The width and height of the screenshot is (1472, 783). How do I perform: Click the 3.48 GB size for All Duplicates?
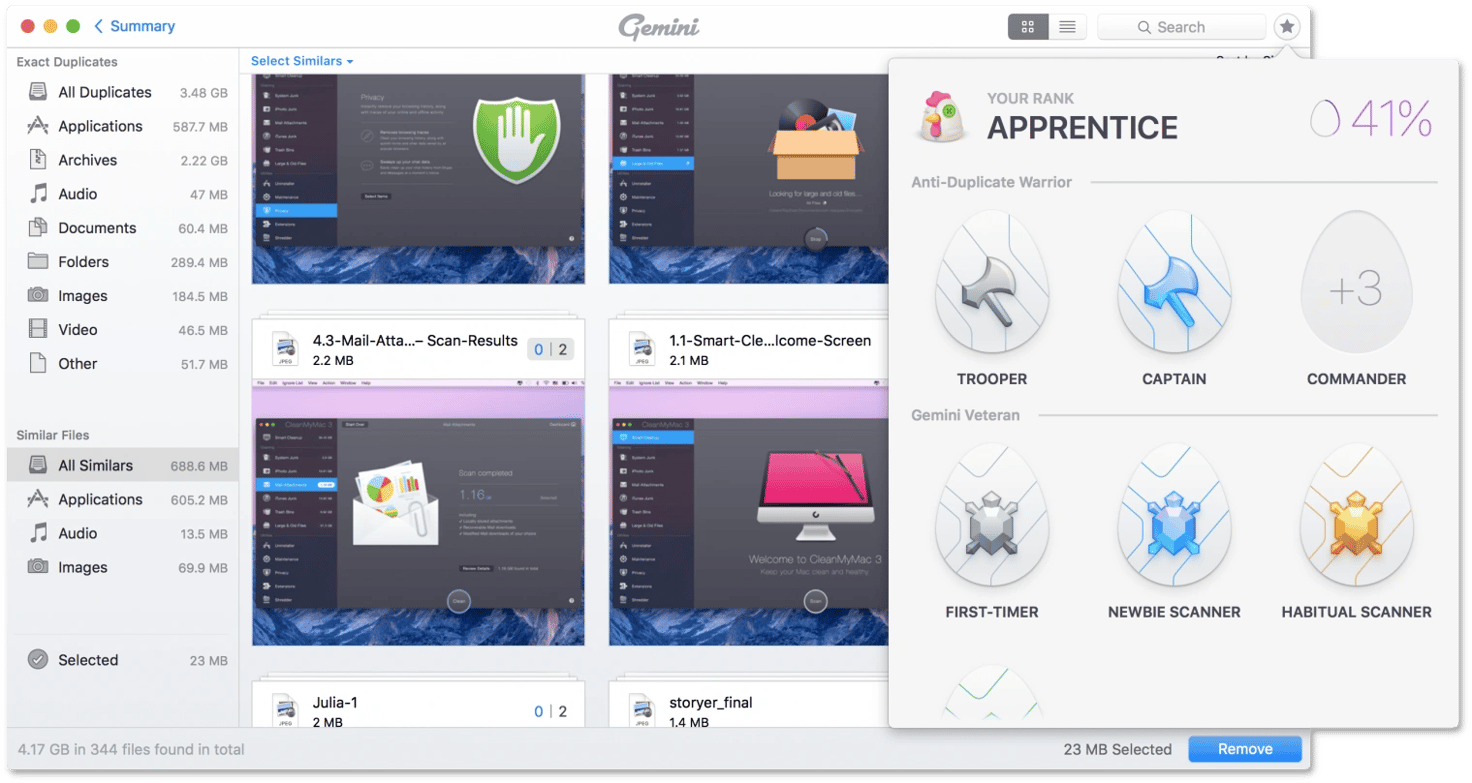coord(203,93)
